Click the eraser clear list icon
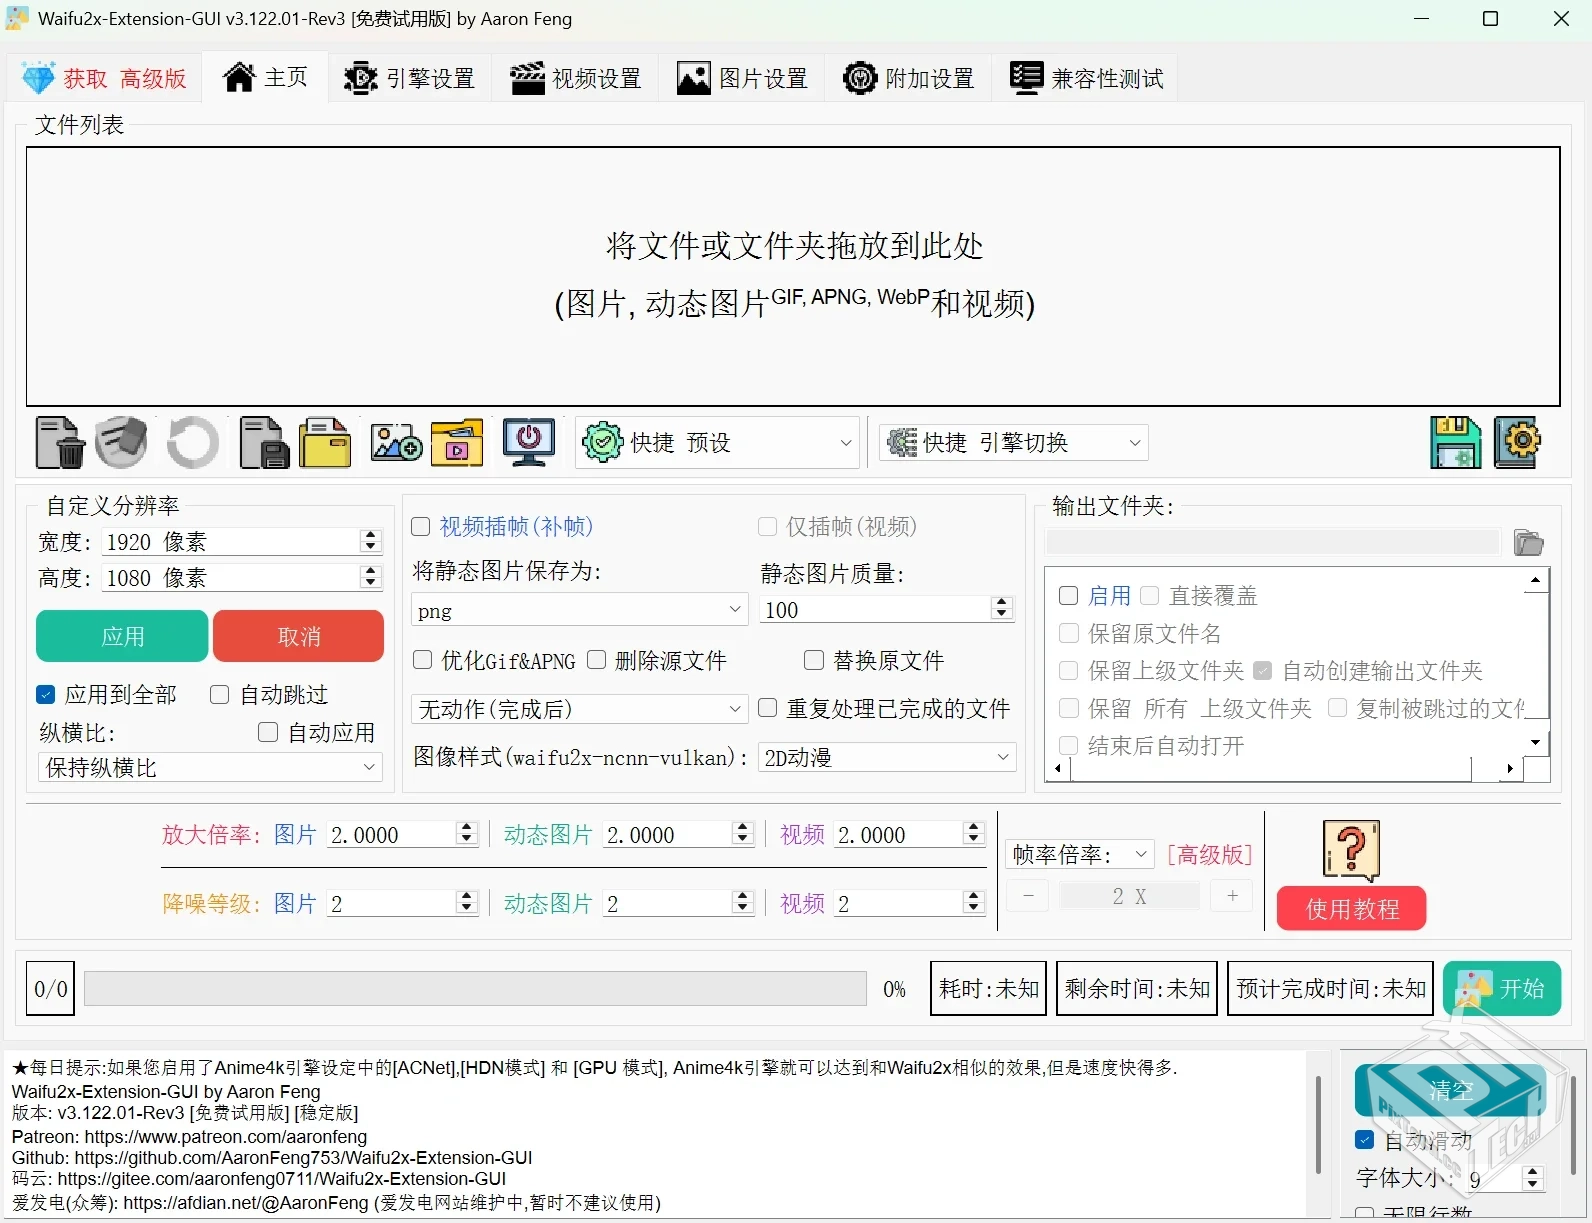This screenshot has width=1592, height=1223. point(121,443)
